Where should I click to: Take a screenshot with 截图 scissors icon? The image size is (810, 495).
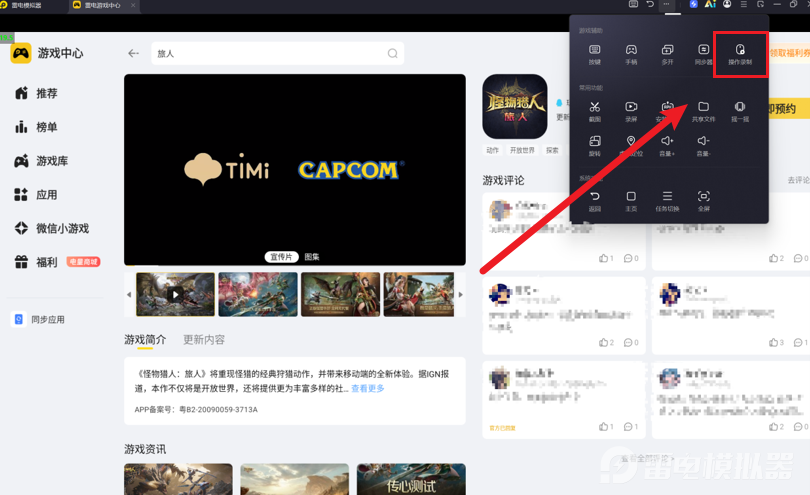tap(595, 111)
